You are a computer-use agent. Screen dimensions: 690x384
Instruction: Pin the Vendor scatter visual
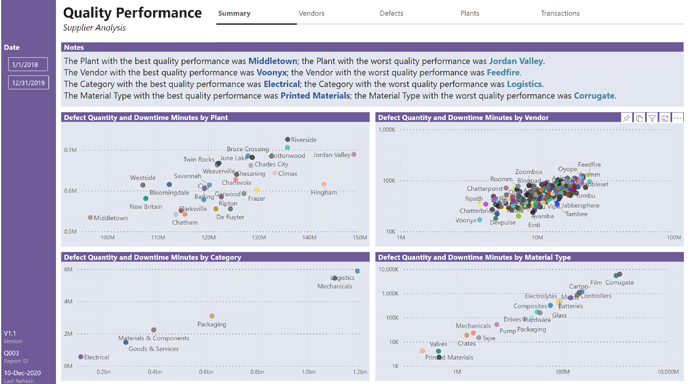pos(627,118)
